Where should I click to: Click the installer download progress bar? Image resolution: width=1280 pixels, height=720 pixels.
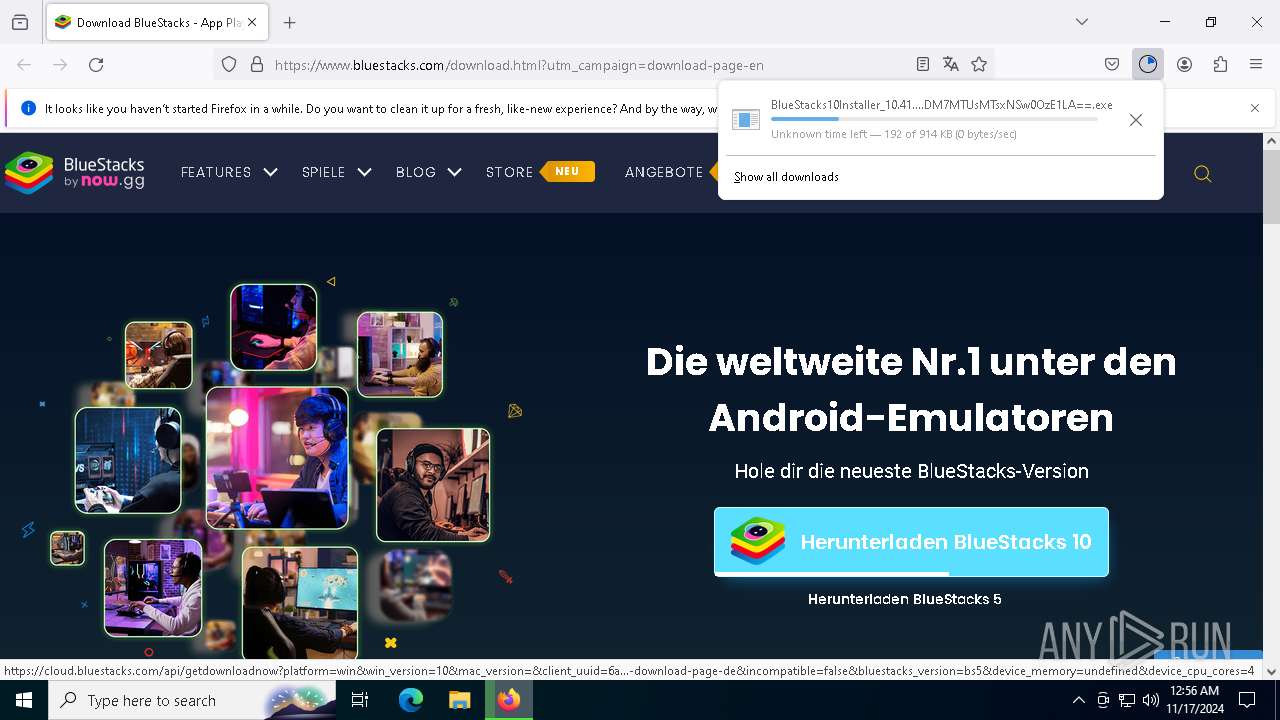[x=934, y=119]
